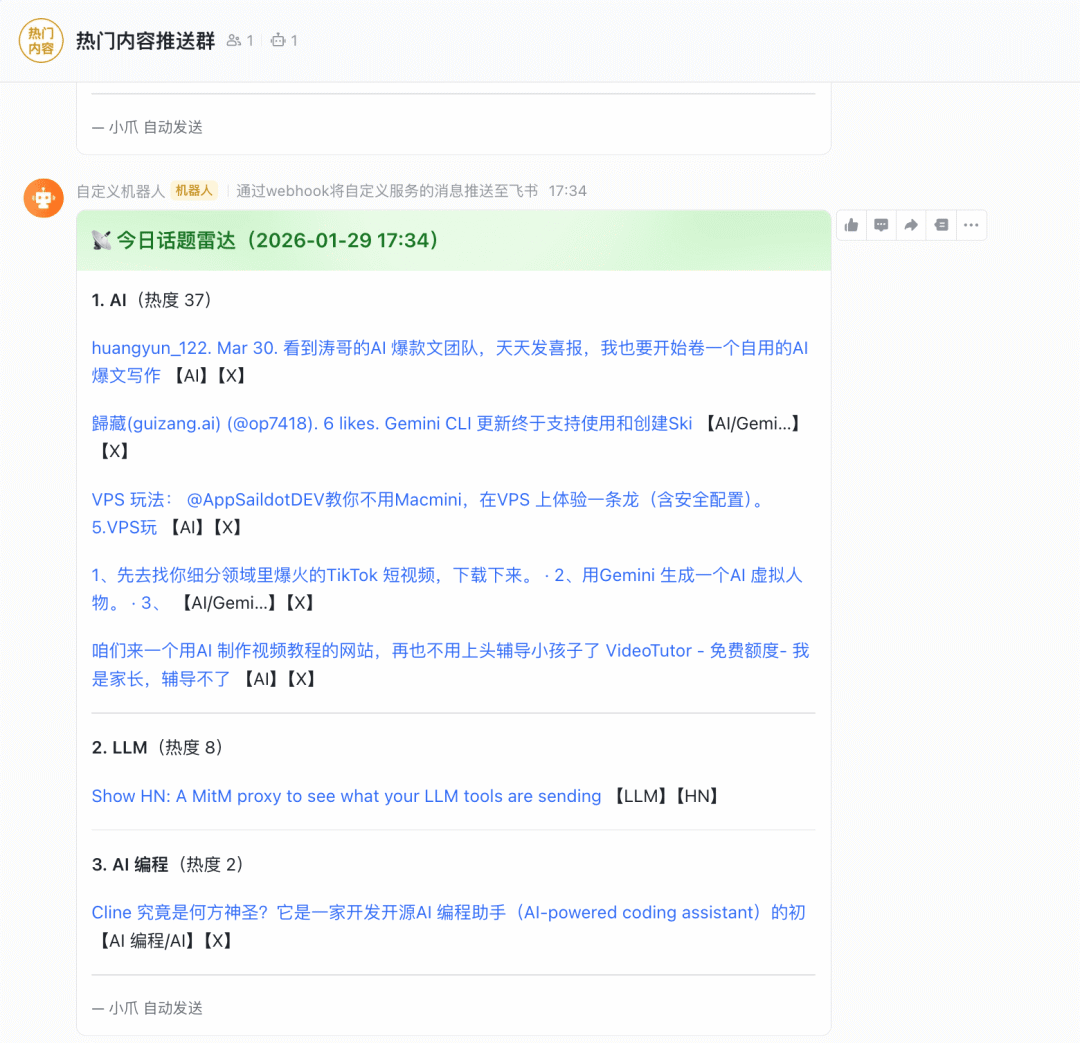Click the bookmark-style icon beside forward

941,225
